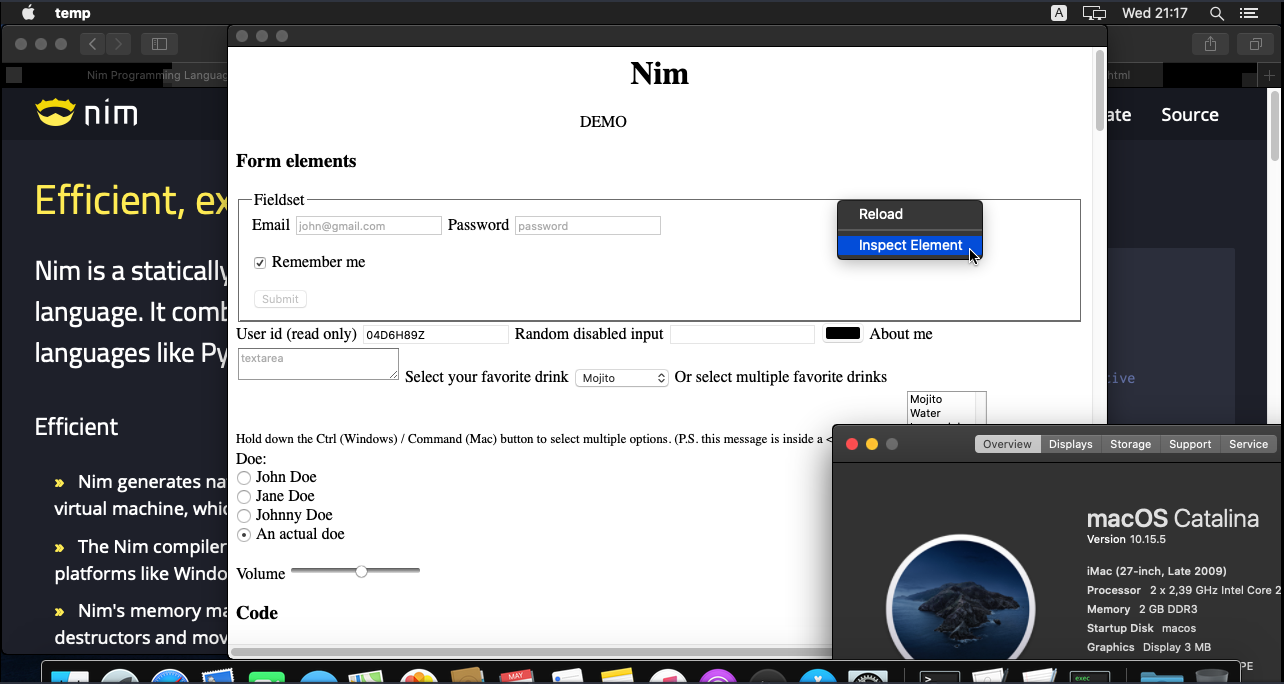
Task: Go back in the Safari window
Action: coord(93,44)
